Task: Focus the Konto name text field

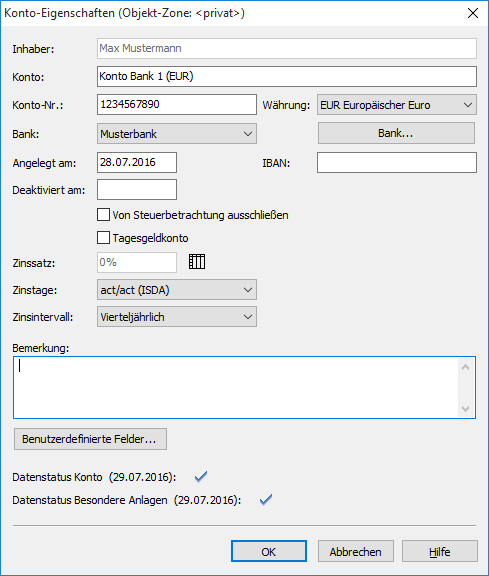Action: [287, 76]
